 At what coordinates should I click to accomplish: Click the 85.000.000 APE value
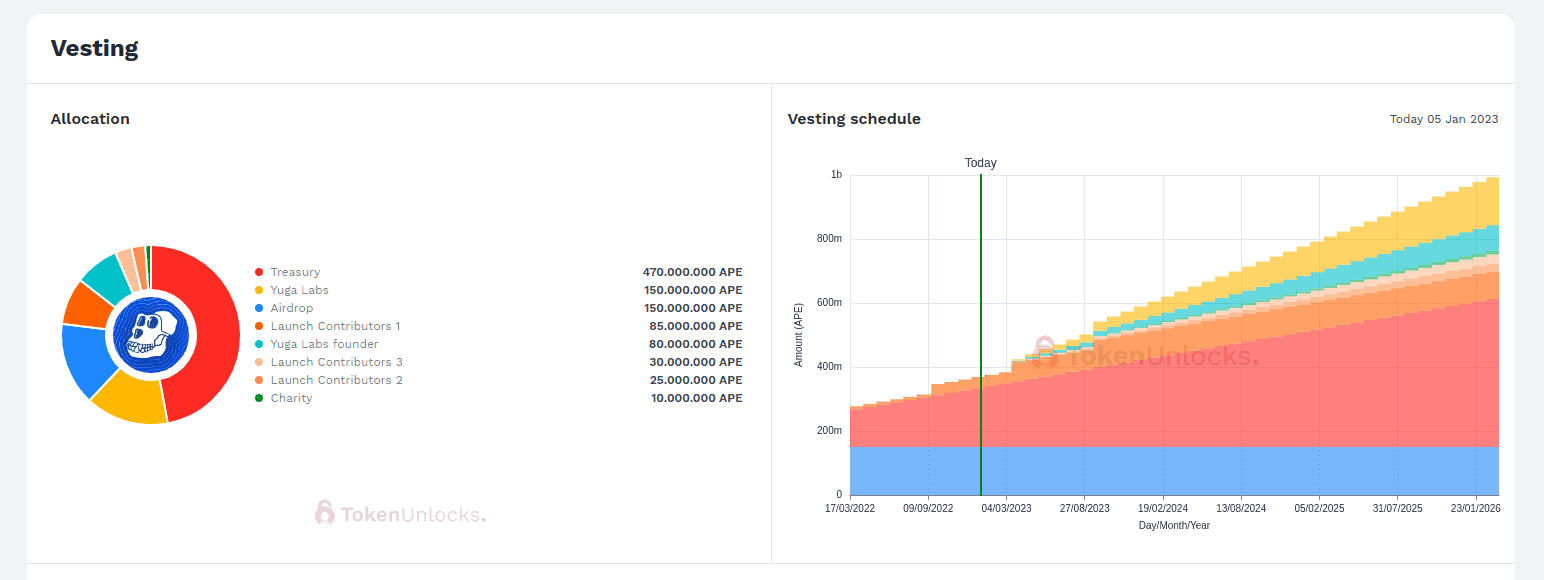(695, 326)
